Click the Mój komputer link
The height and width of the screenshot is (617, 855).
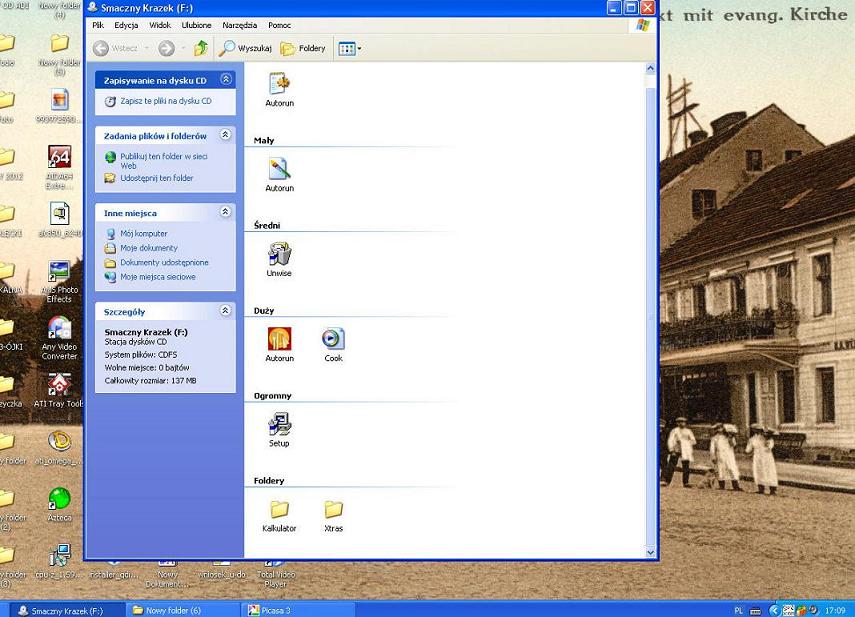pyautogui.click(x=143, y=233)
